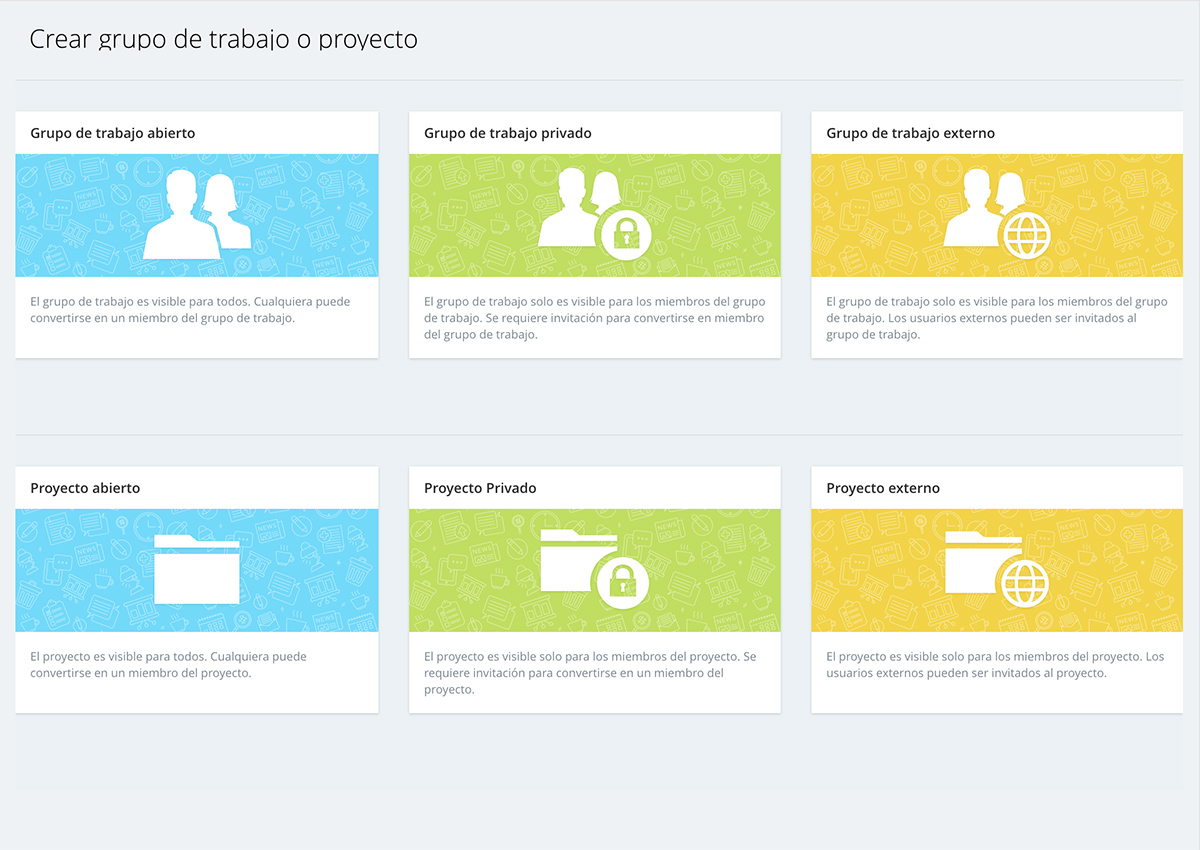Pick the 'Proyecto externo' title

[883, 488]
